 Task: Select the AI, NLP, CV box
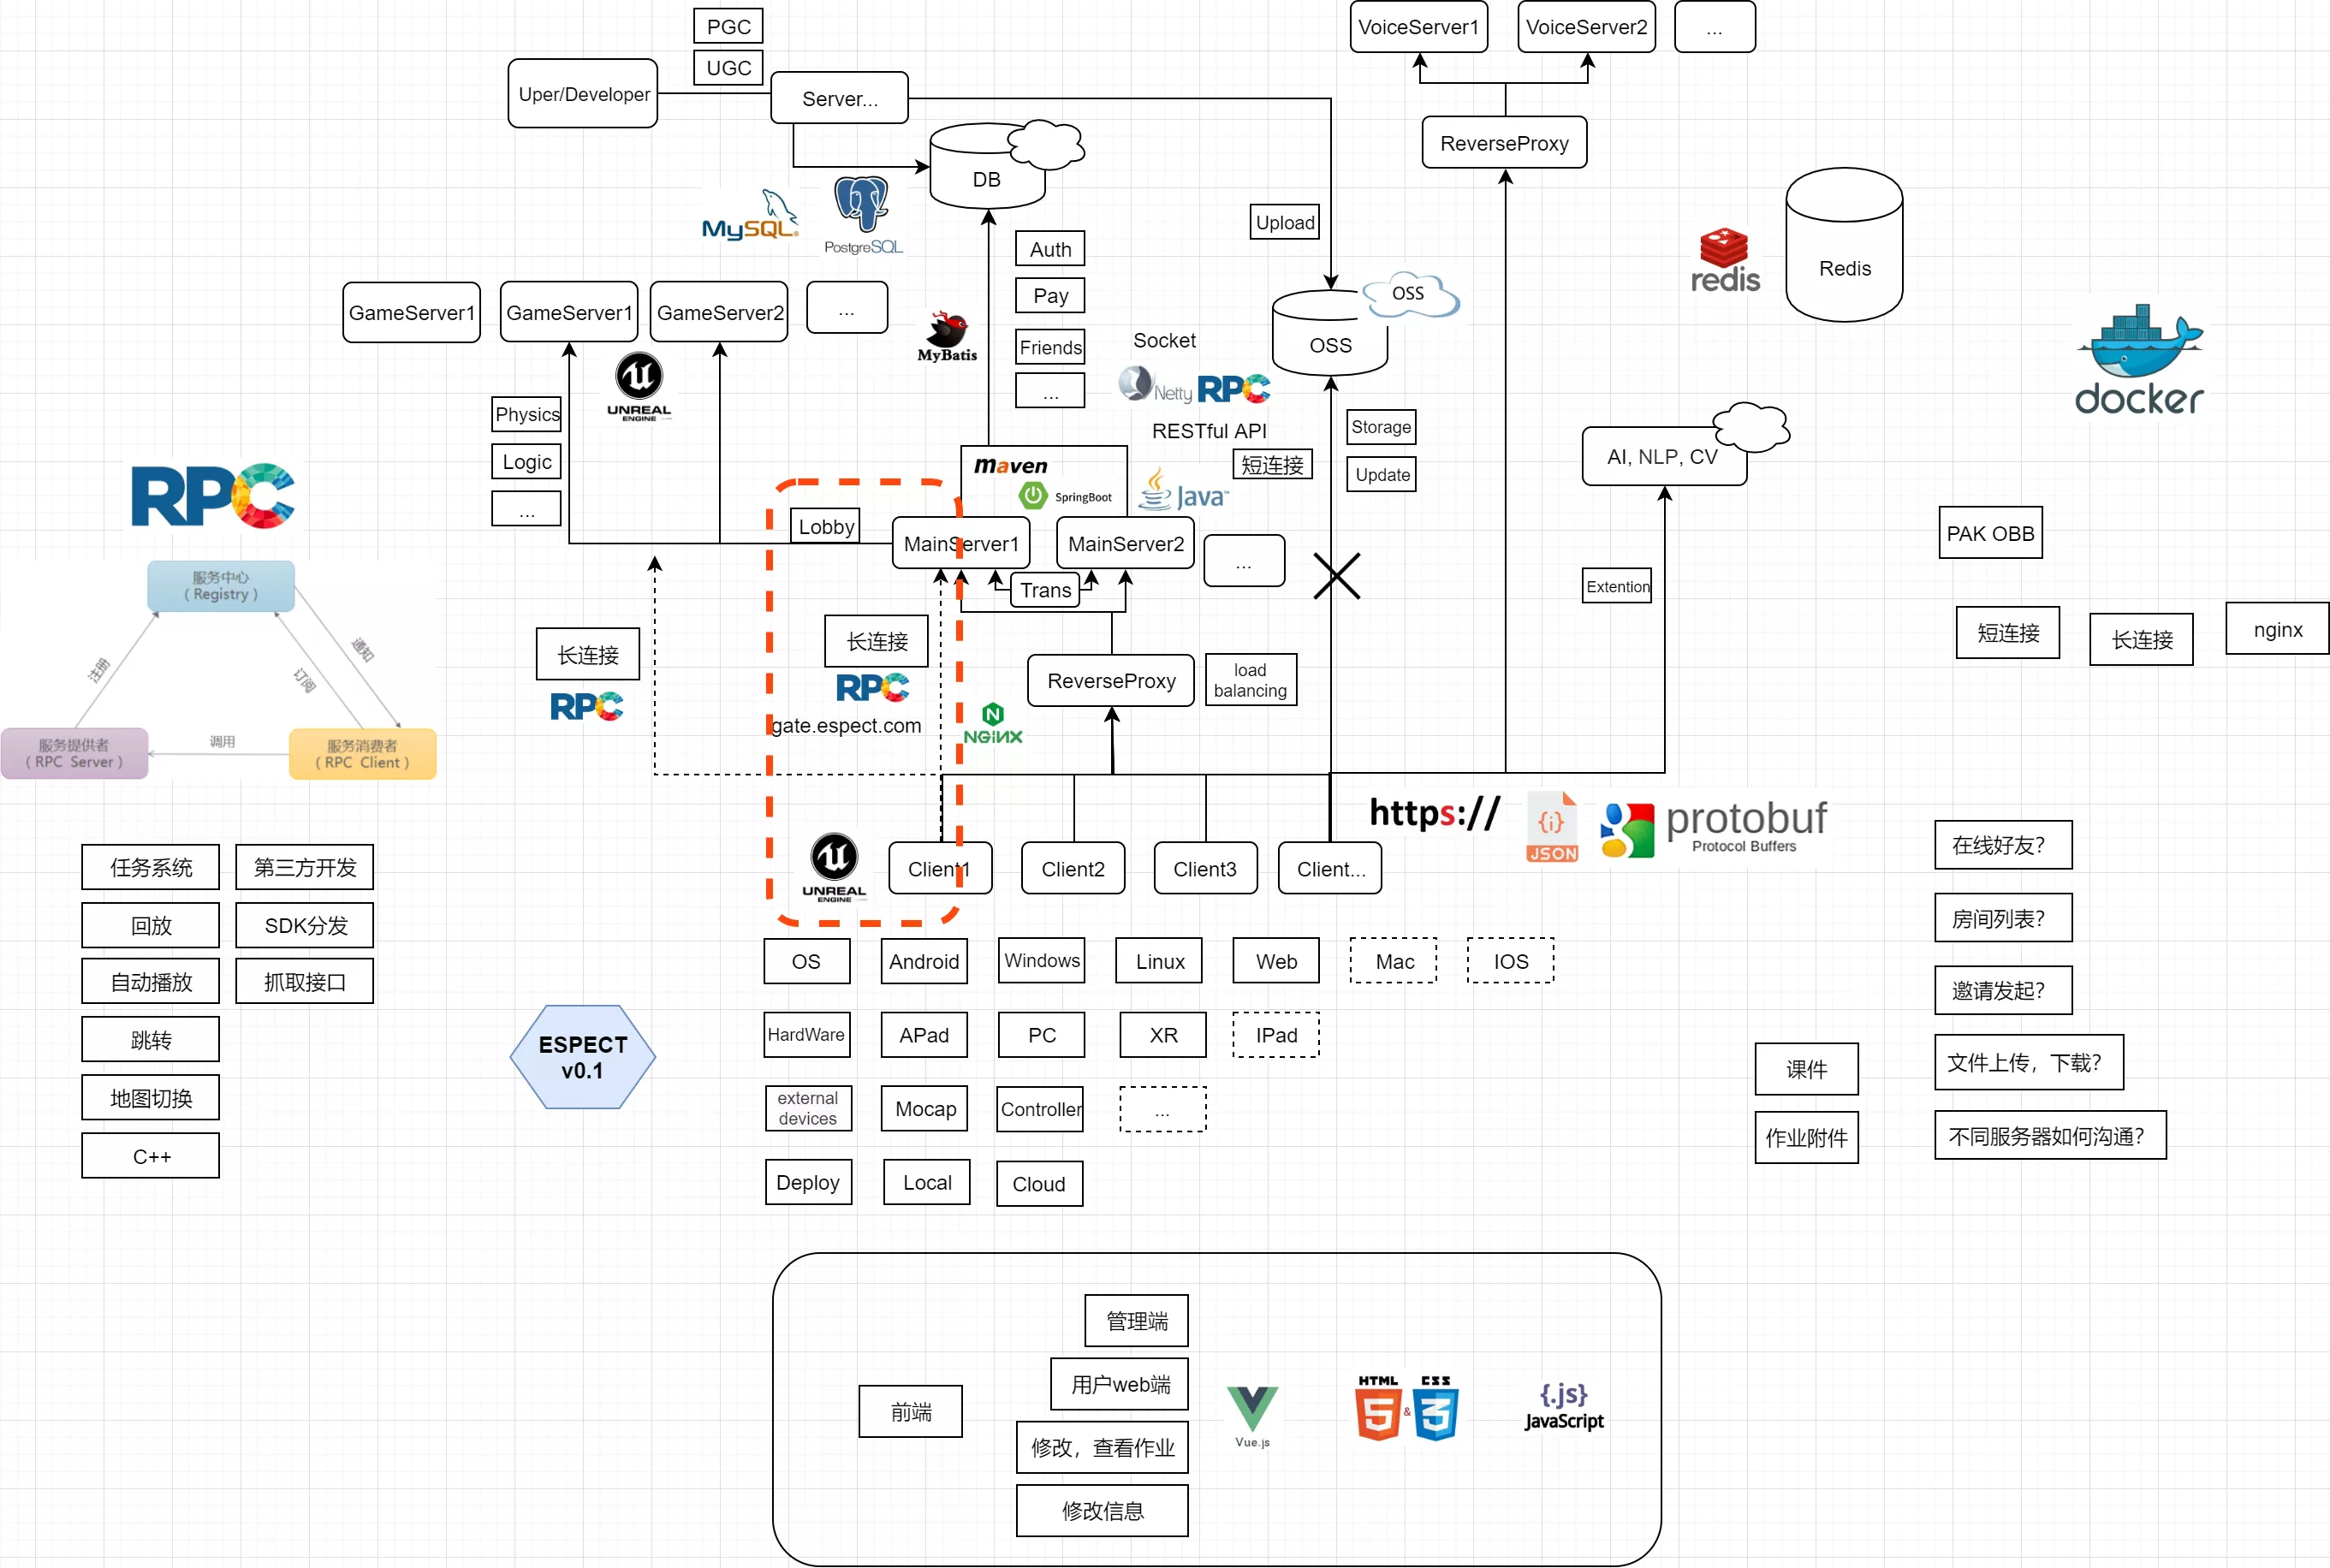coord(1664,456)
